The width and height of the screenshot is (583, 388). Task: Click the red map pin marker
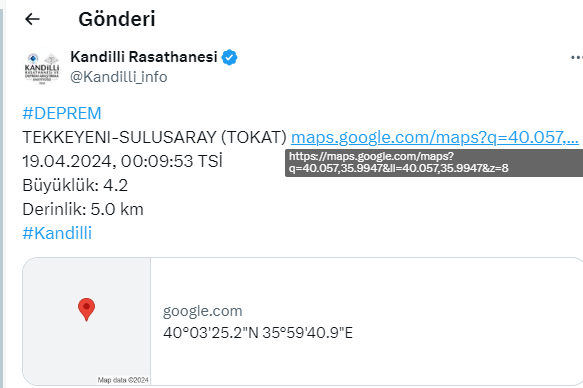pos(86,309)
